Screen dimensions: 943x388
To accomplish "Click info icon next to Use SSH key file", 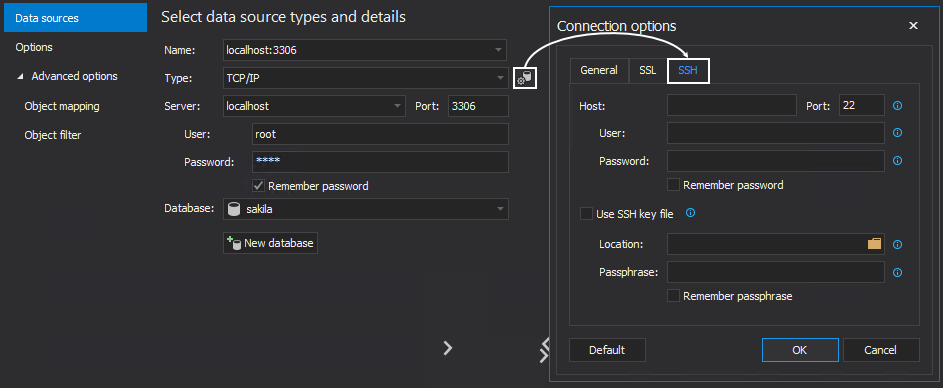I will tap(690, 213).
